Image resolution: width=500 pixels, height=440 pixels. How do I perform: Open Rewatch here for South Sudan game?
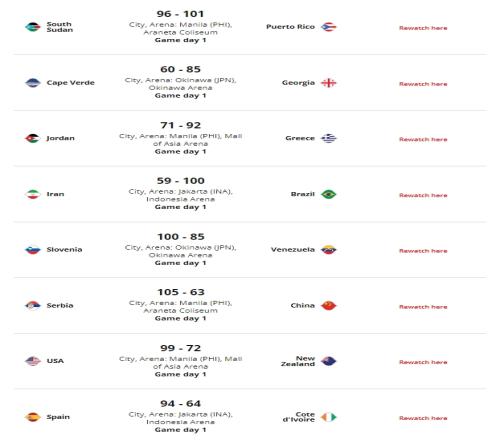click(423, 28)
